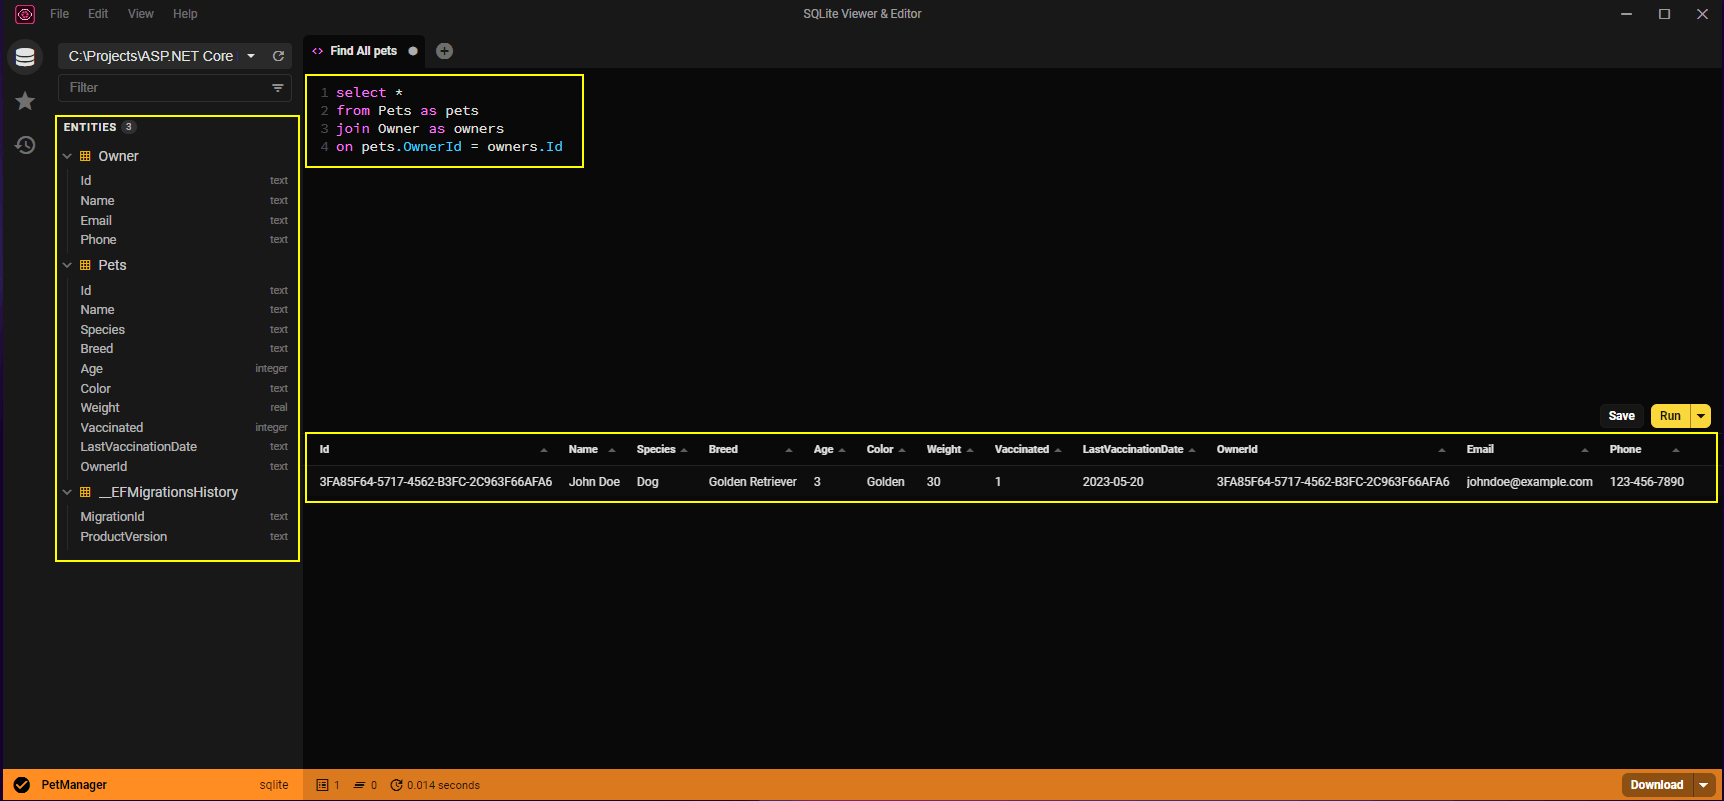The image size is (1724, 801).
Task: Click the unsaved dot on Find All pets tab
Action: 413,51
